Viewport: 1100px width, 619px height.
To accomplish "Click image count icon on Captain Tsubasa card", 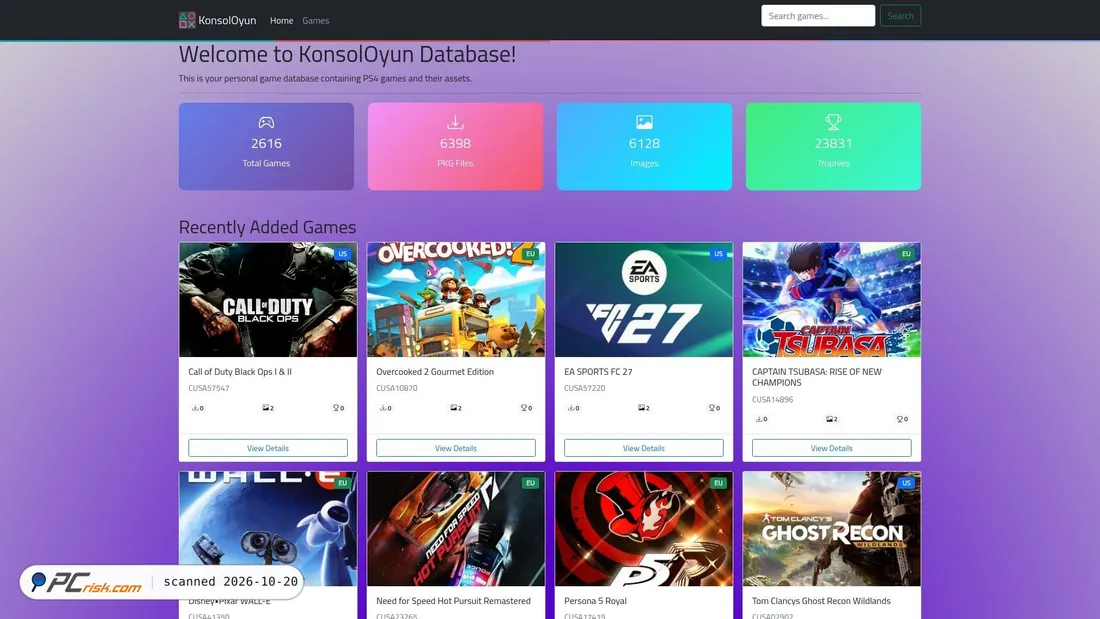I will click(x=830, y=419).
